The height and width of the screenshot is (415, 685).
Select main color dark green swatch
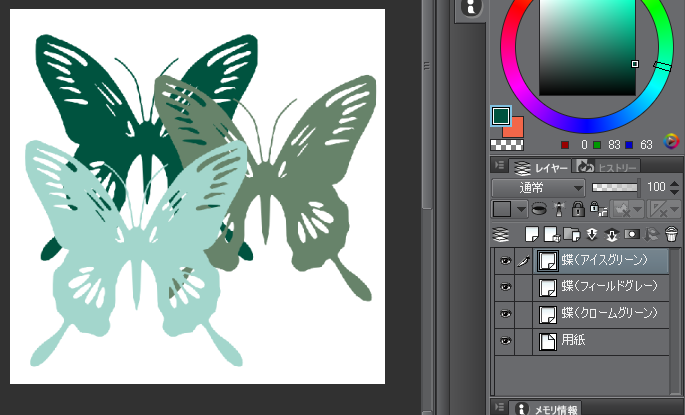coord(501,116)
